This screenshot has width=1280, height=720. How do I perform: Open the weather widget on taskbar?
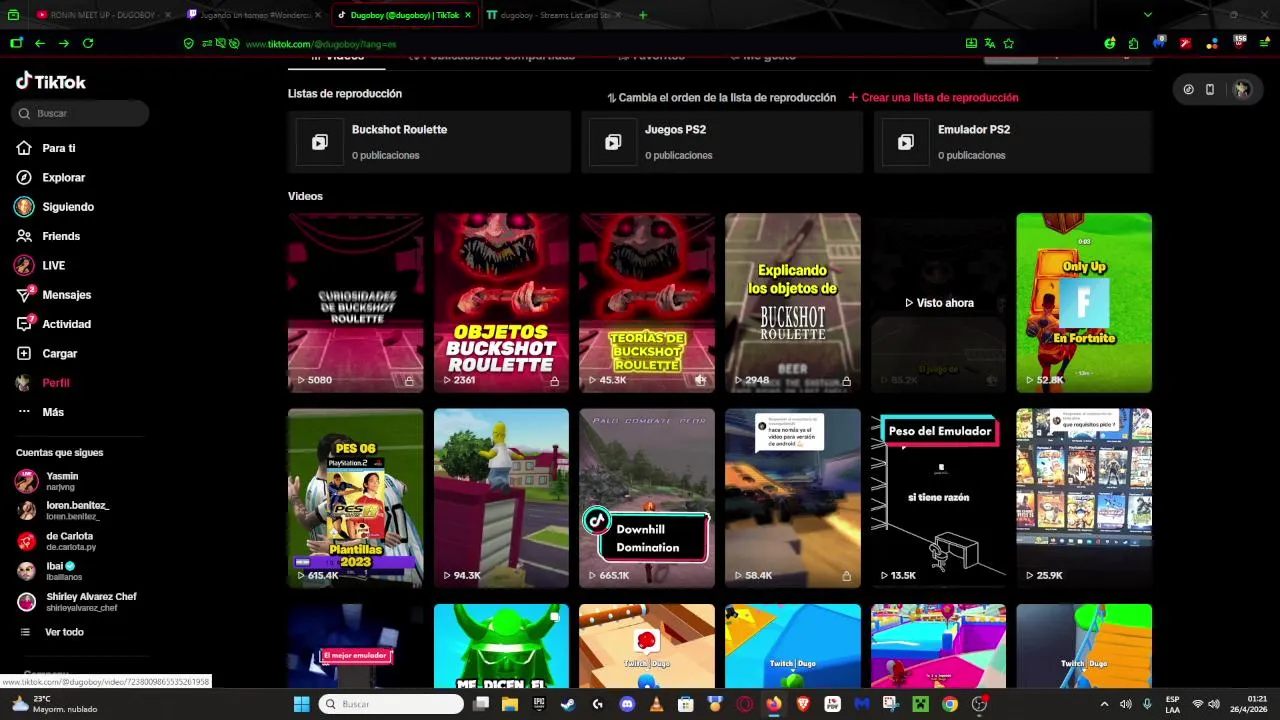55,704
